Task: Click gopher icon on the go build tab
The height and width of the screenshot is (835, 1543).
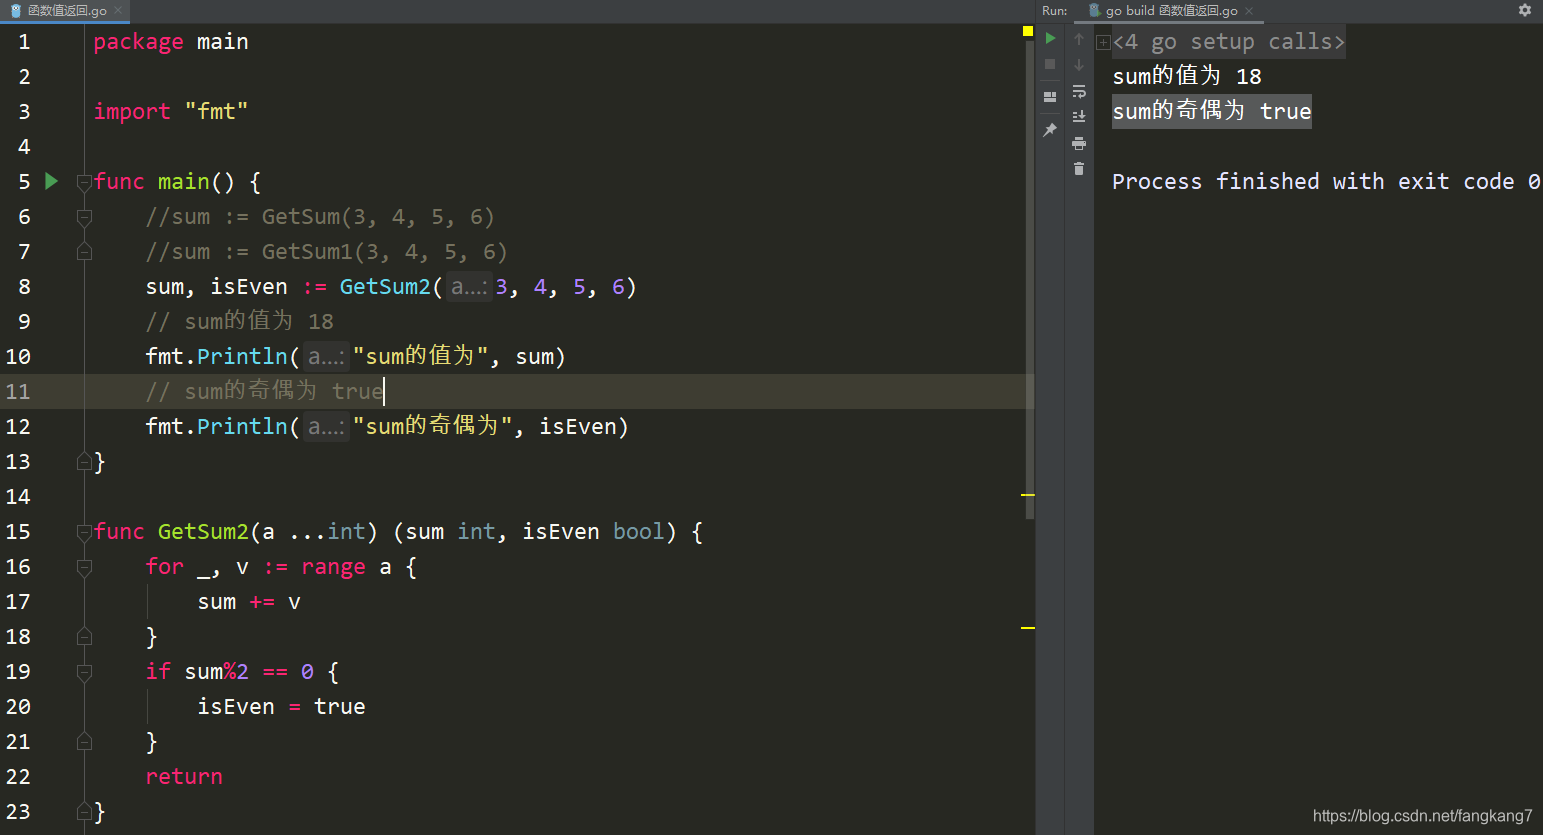Action: [x=1095, y=11]
